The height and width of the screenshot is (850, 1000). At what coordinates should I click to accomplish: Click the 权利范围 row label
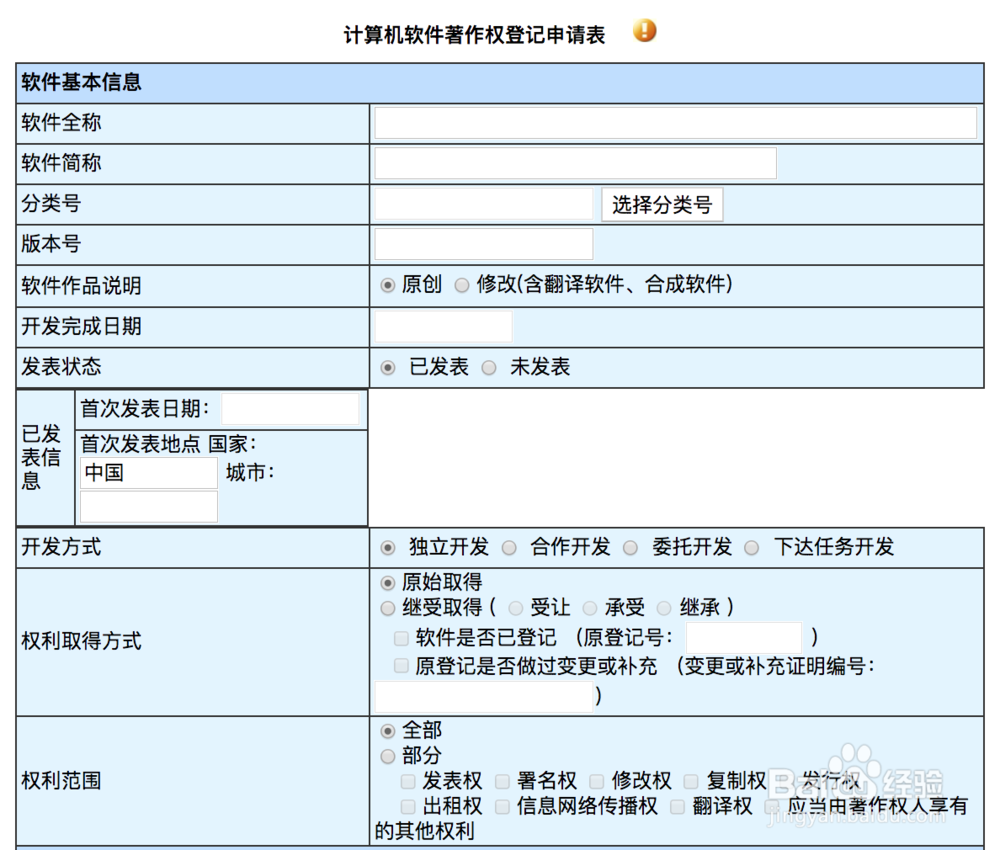(61, 780)
